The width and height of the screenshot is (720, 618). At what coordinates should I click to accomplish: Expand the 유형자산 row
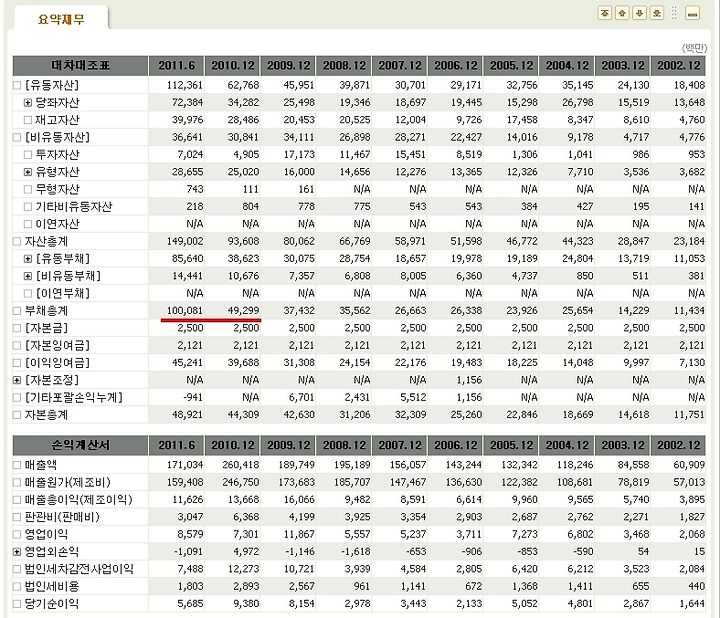tap(28, 172)
